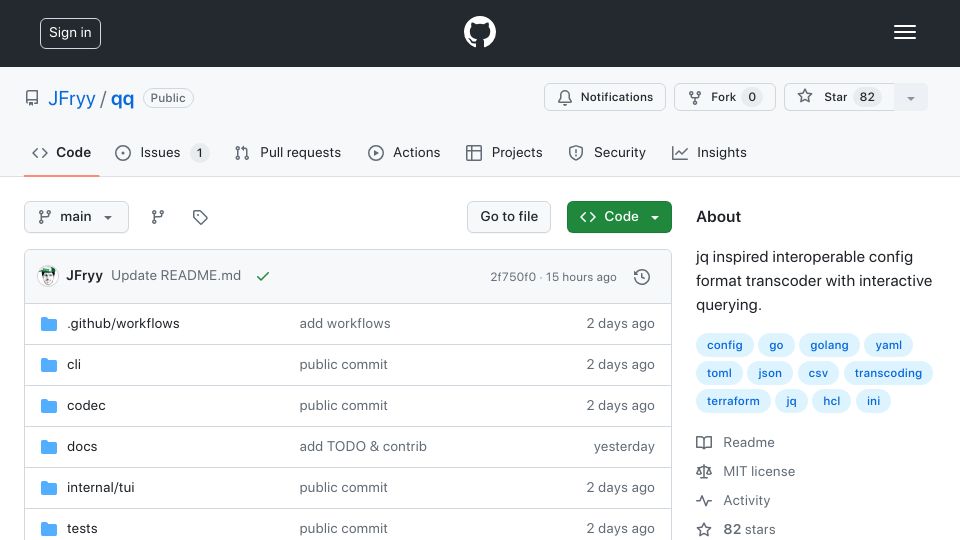Select the csv topic tag
Screen dimensions: 960x540
tap(819, 373)
